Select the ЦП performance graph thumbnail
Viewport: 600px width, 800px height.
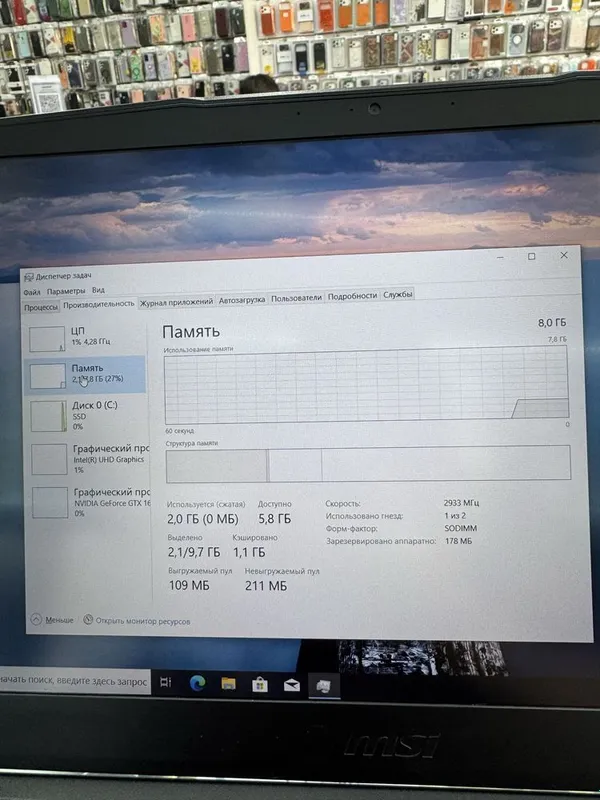coord(47,339)
